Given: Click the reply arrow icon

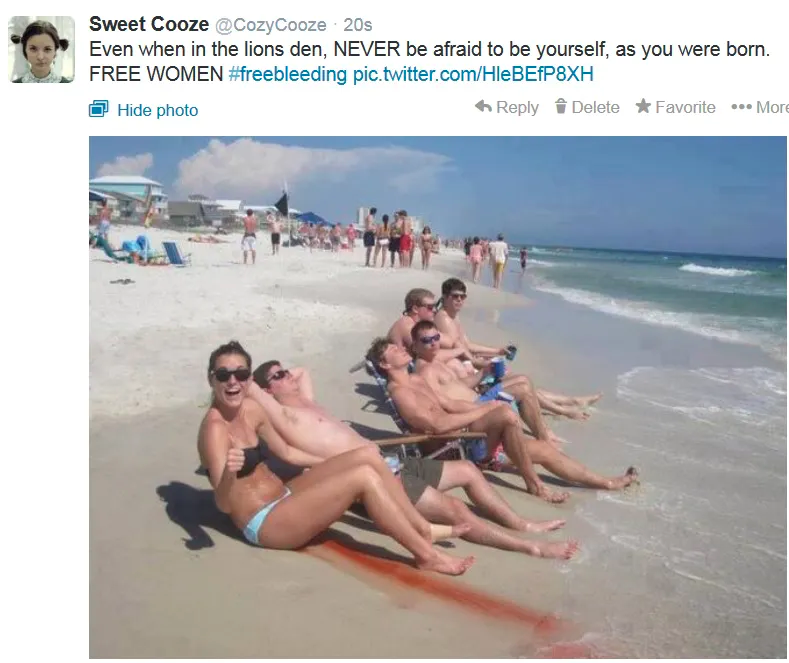Looking at the screenshot, I should coord(483,107).
